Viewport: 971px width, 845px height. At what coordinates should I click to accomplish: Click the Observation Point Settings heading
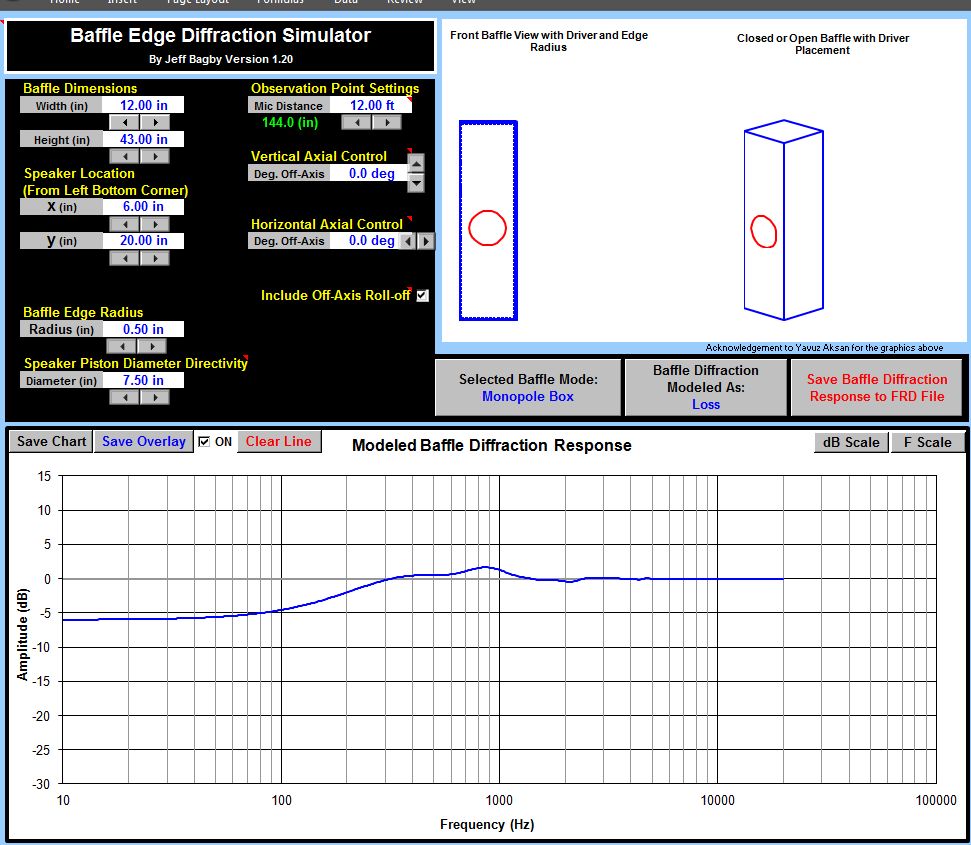point(335,89)
